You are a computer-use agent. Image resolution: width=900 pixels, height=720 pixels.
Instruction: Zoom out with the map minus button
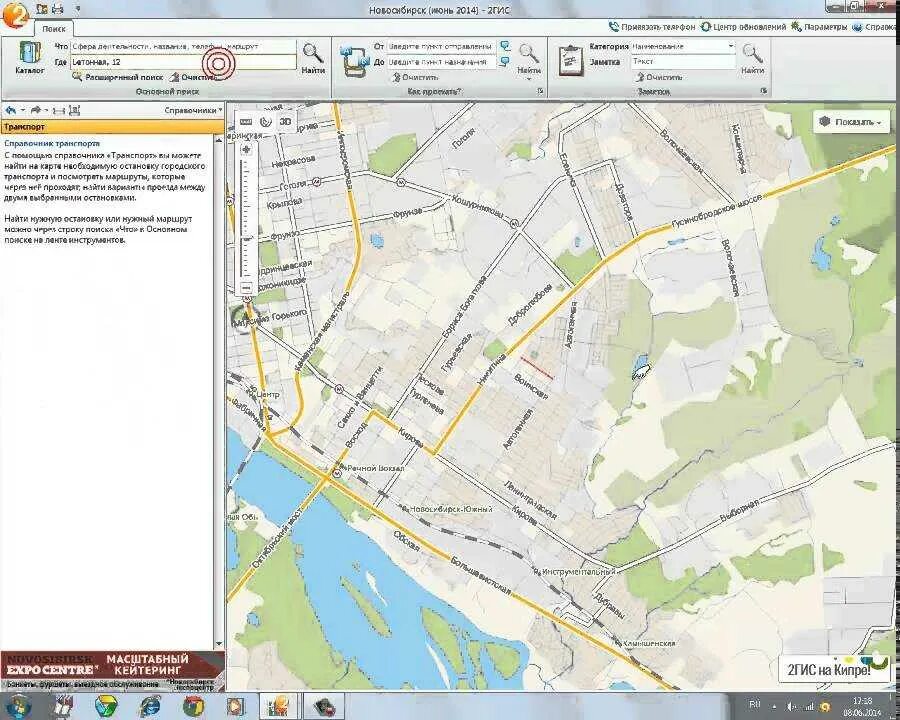pos(247,287)
